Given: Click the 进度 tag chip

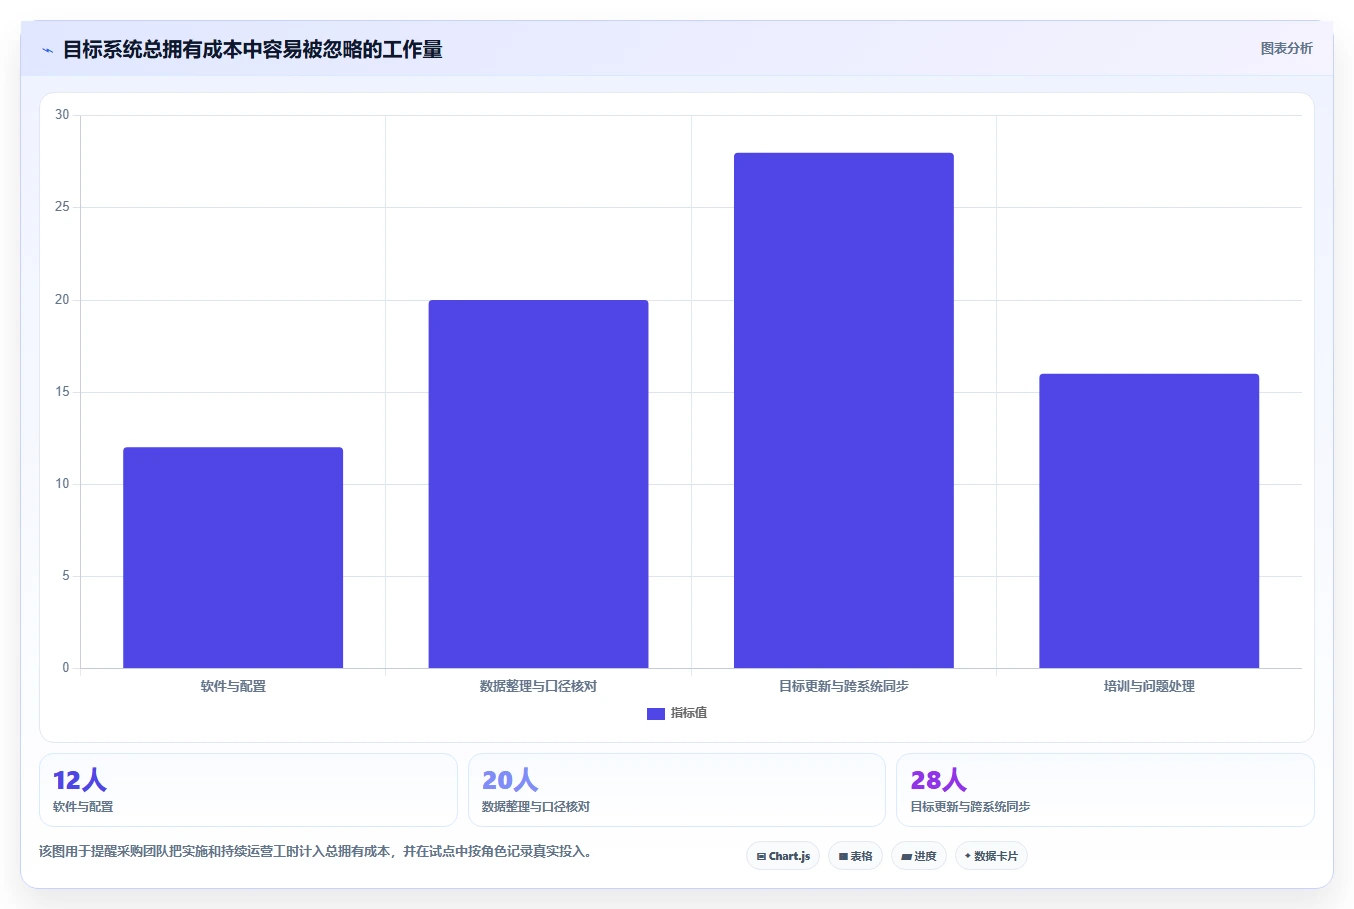Looking at the screenshot, I should point(919,856).
